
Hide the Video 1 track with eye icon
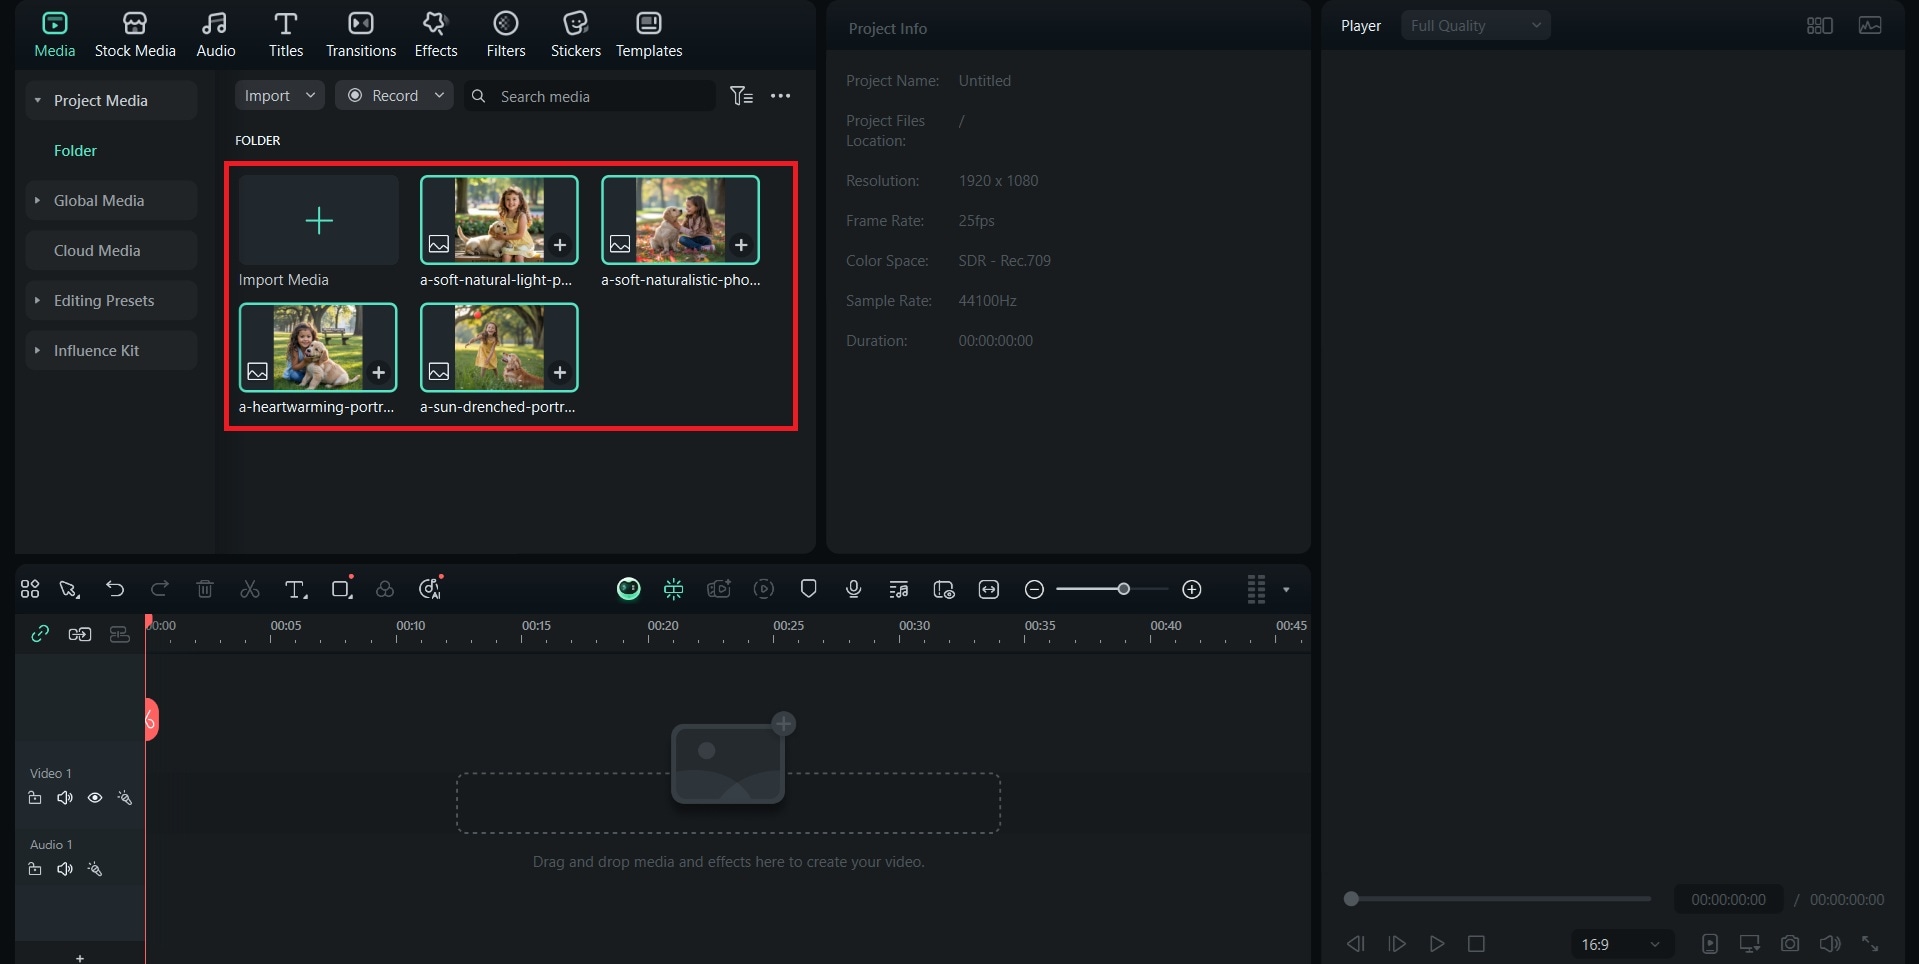pos(95,798)
